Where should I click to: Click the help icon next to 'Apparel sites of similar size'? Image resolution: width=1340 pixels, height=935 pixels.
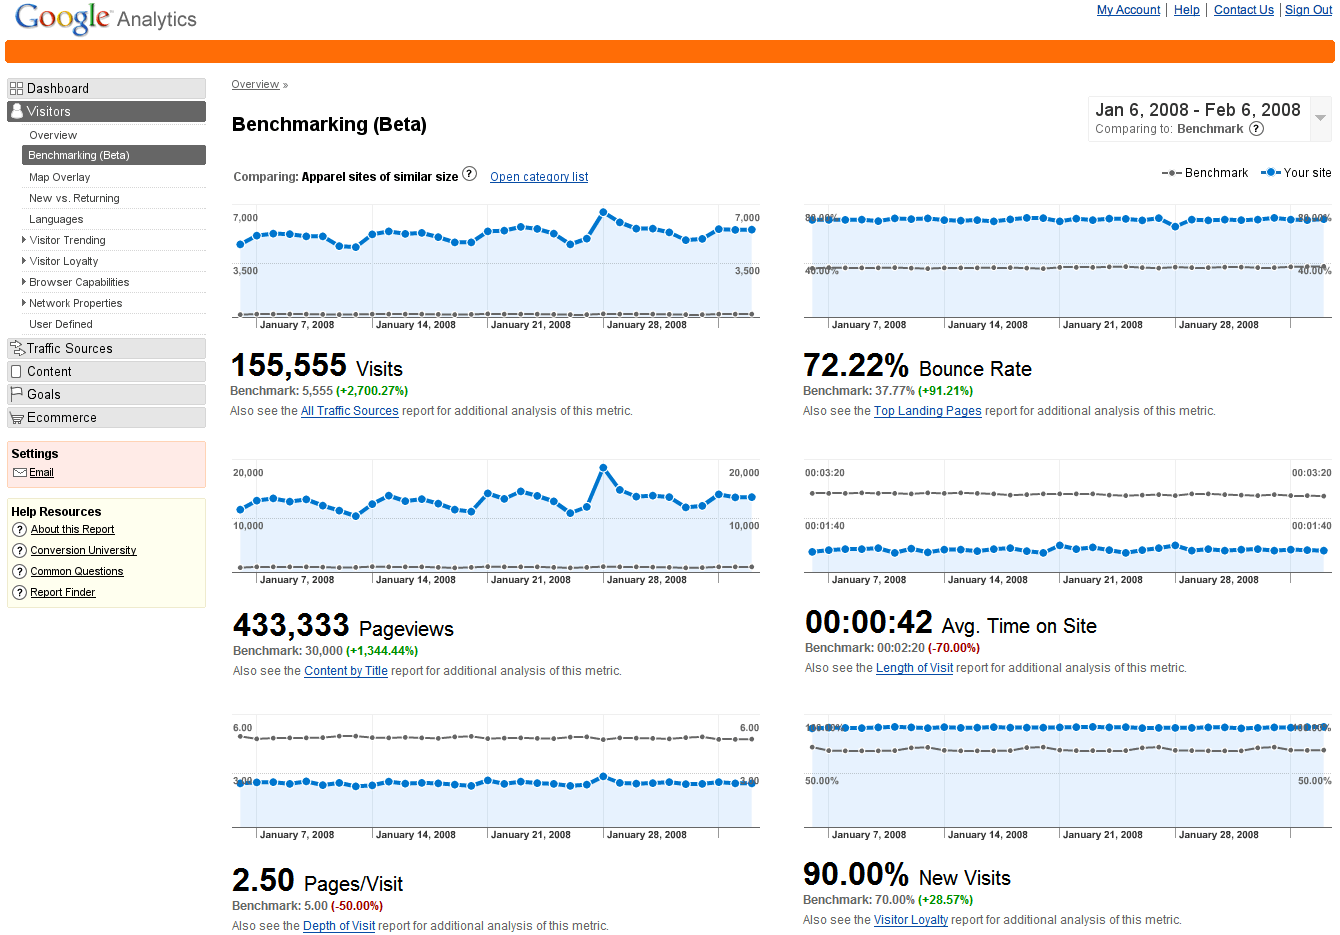[469, 174]
